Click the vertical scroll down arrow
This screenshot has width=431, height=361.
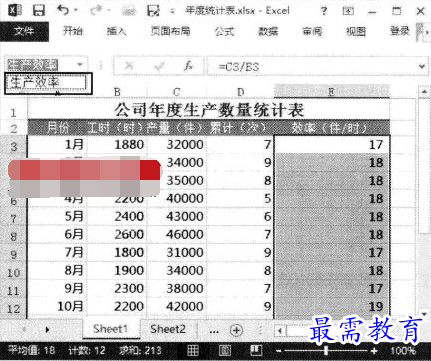[424, 314]
